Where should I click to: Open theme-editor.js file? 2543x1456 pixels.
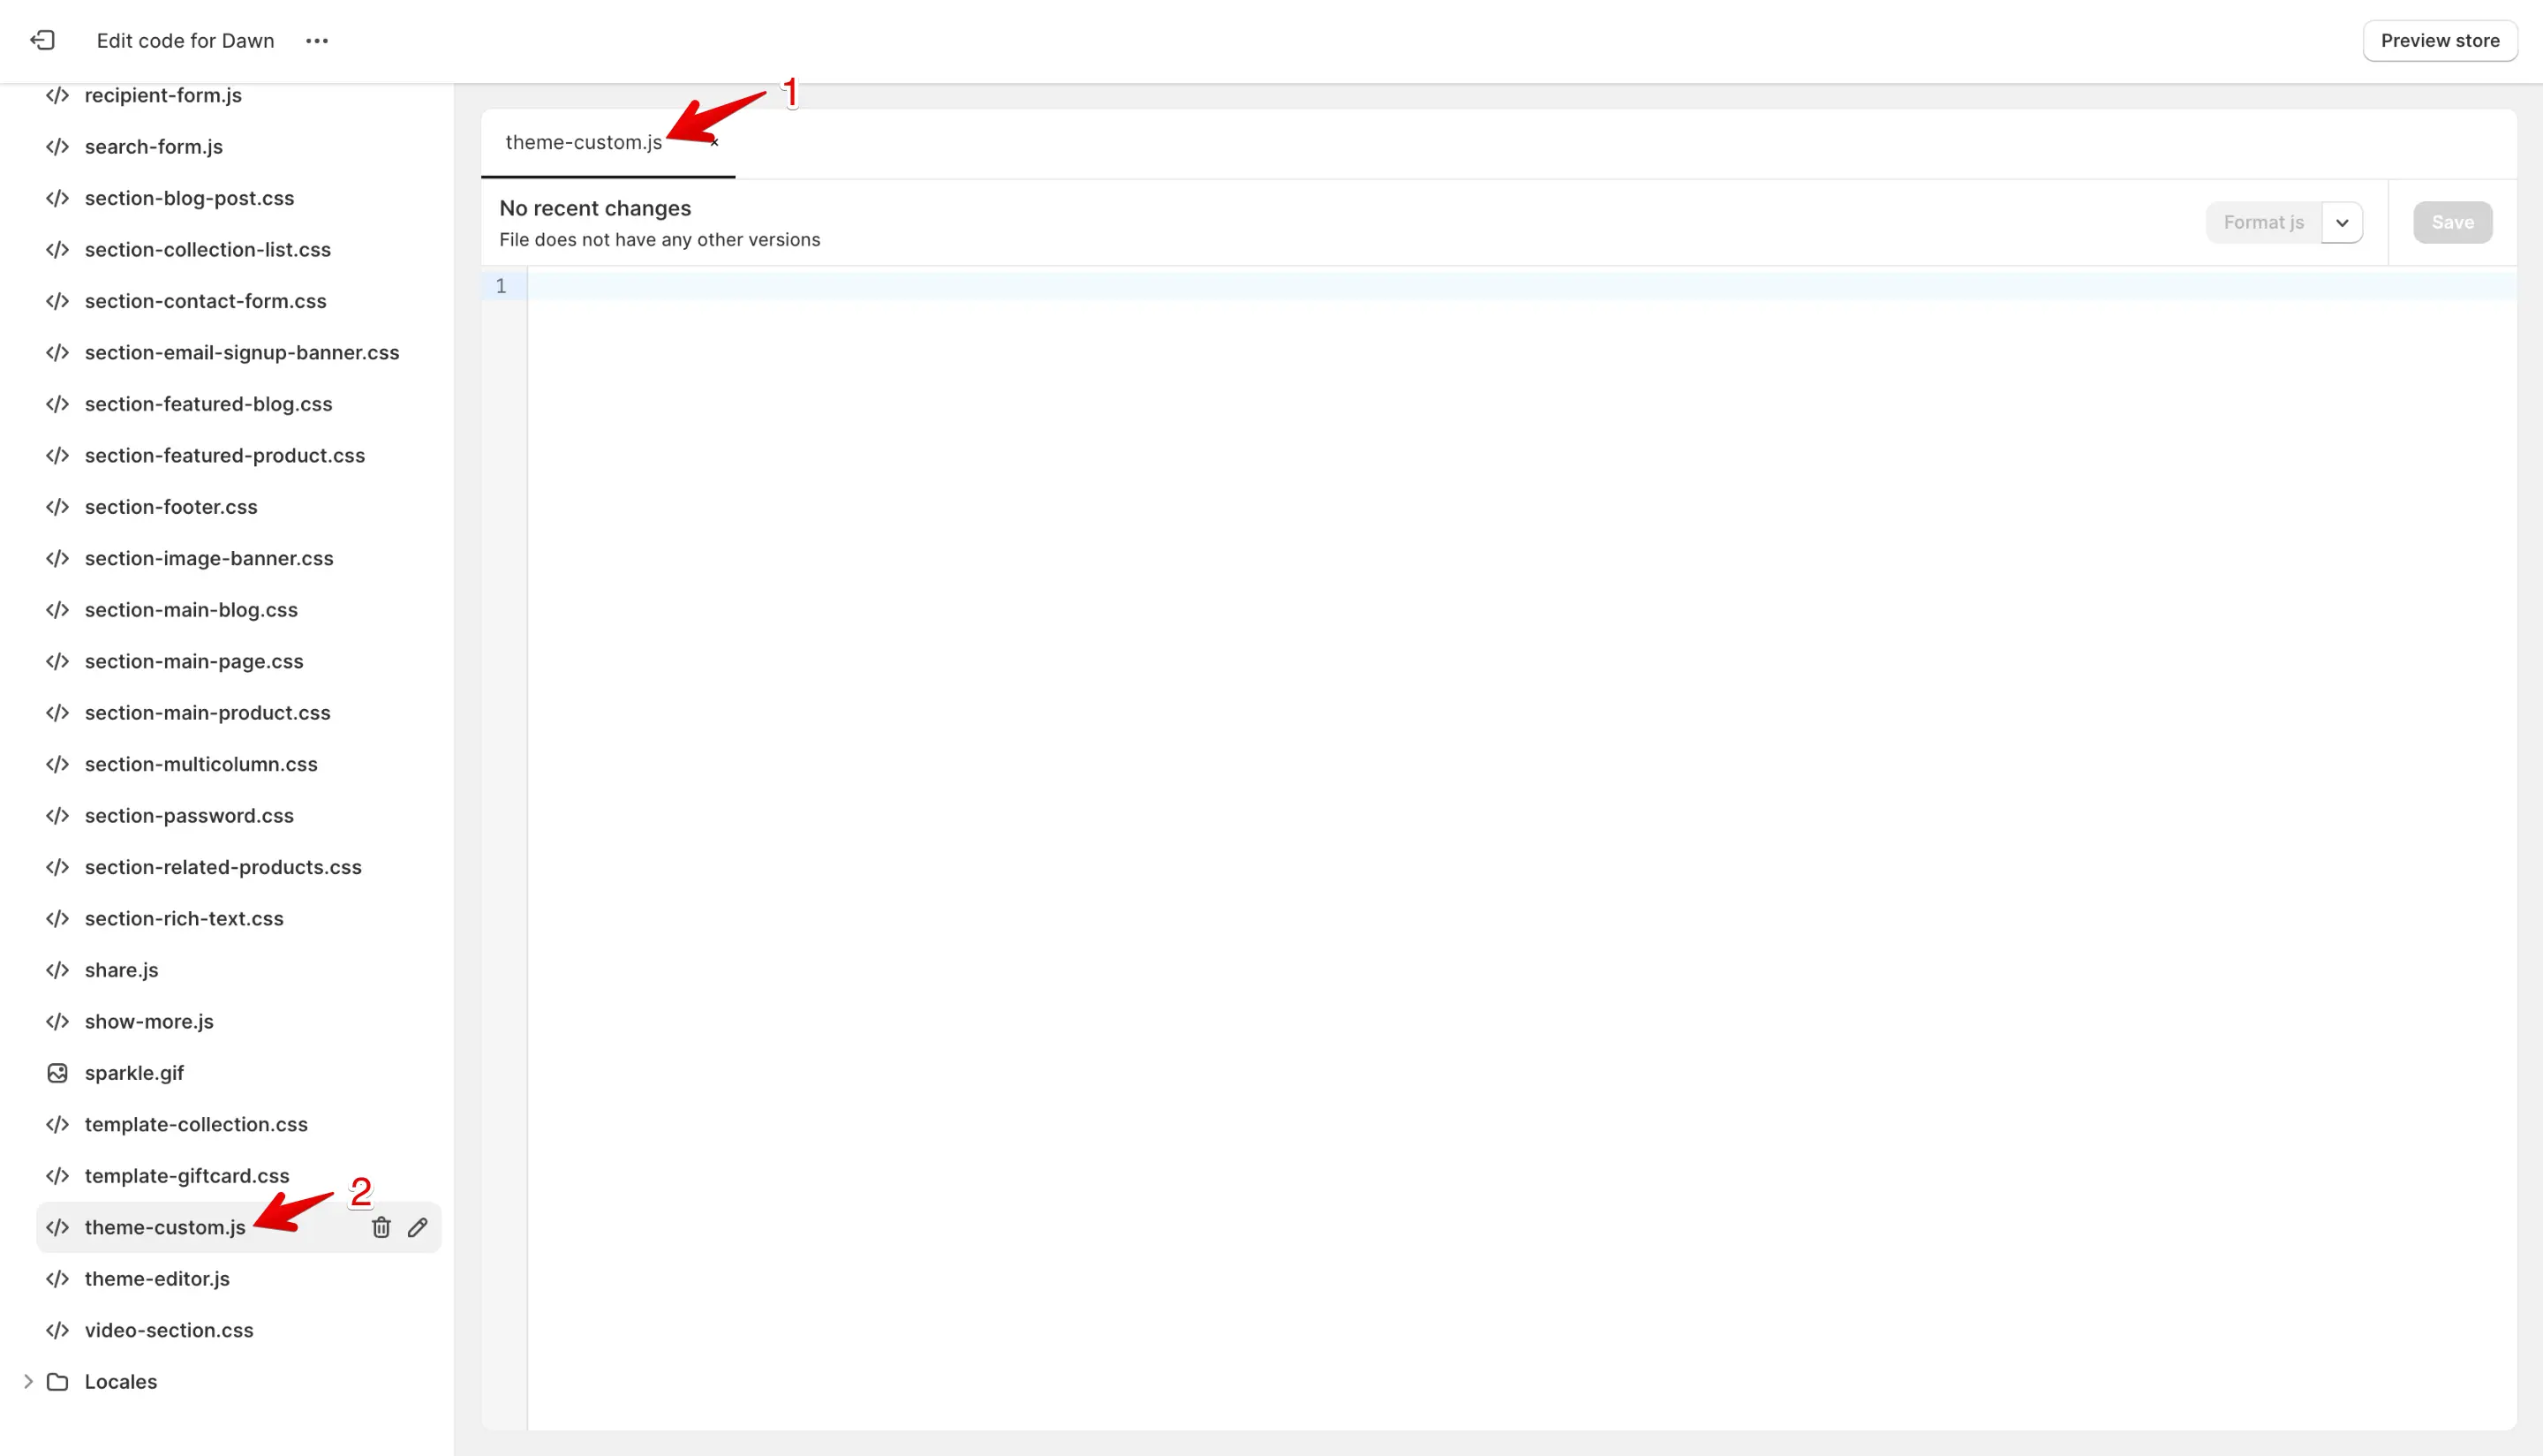tap(157, 1279)
